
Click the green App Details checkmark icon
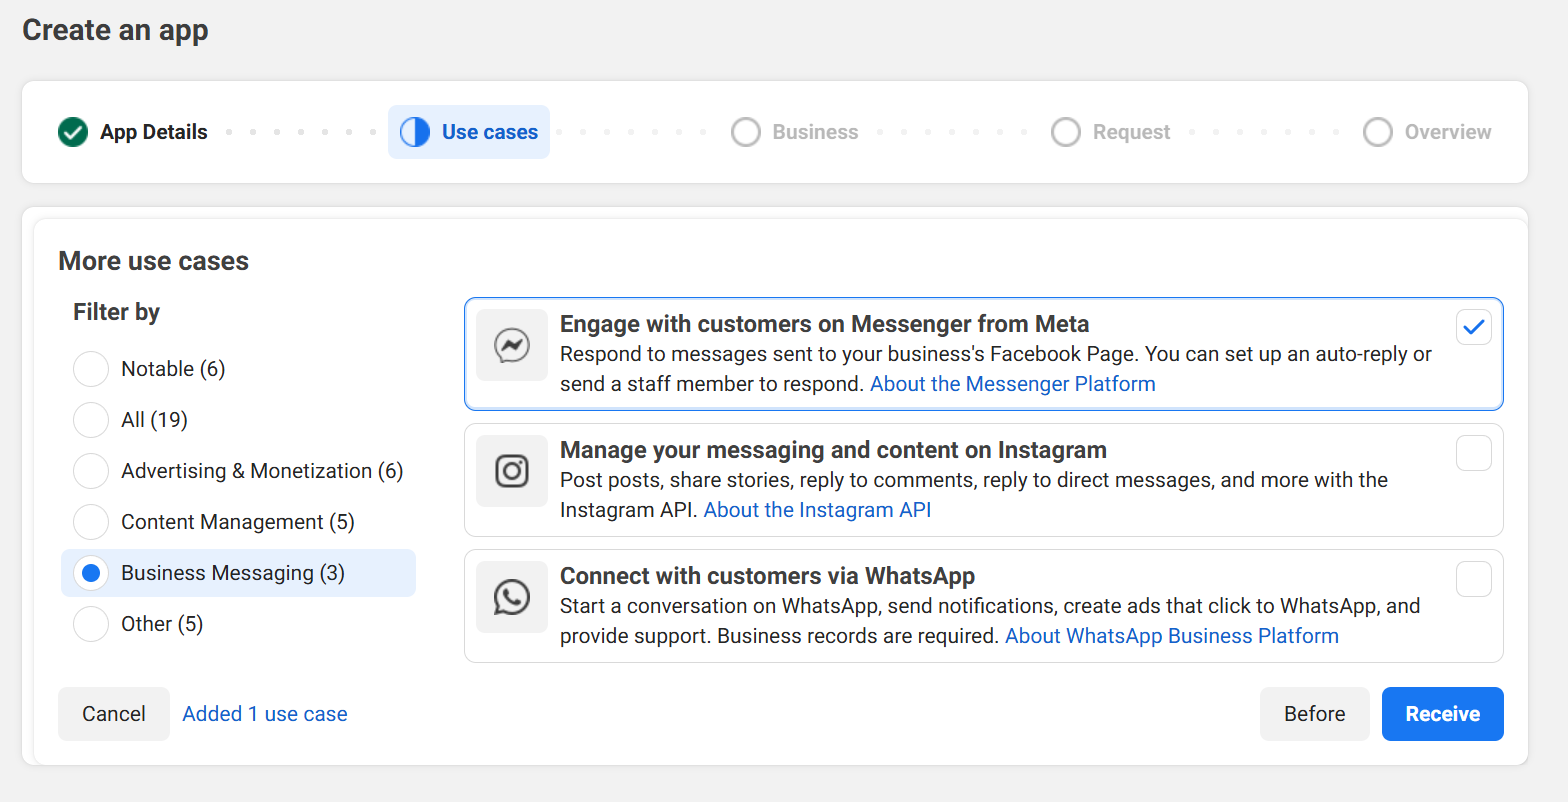[x=73, y=132]
